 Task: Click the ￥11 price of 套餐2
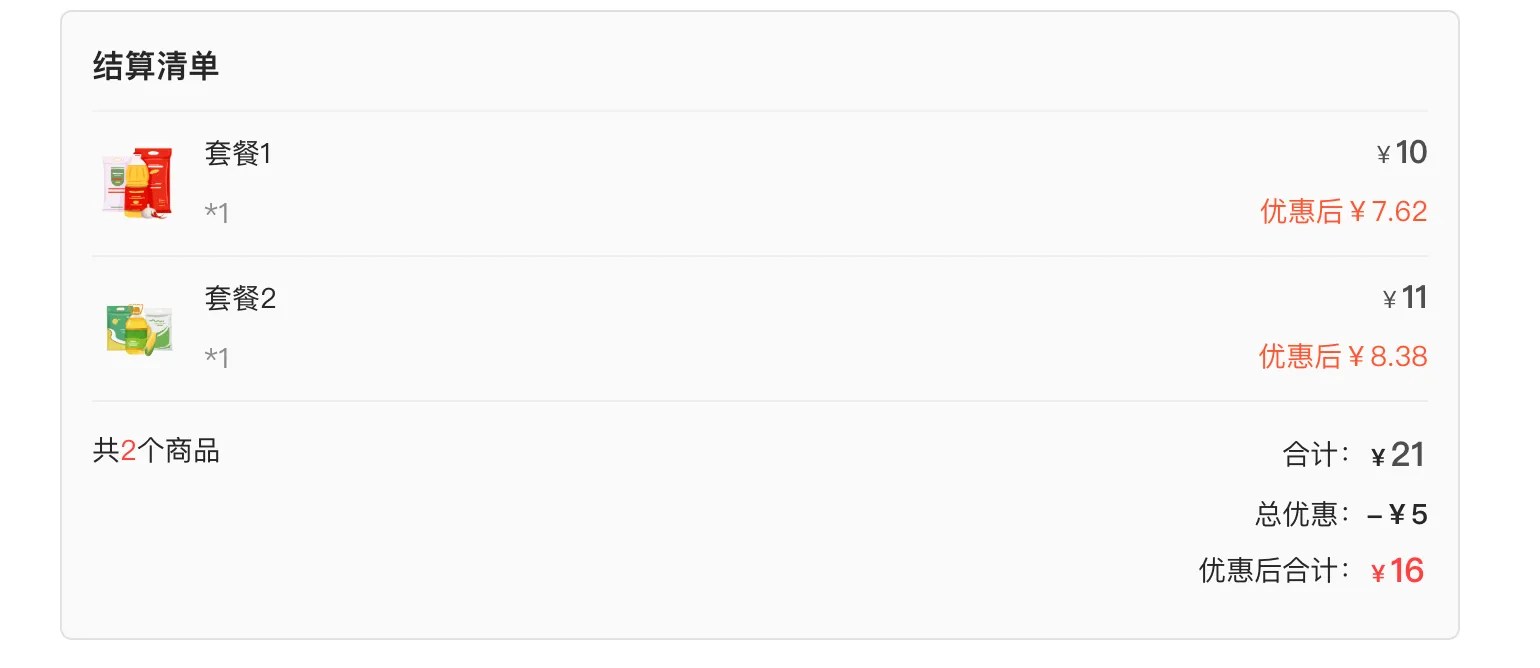tap(1405, 298)
